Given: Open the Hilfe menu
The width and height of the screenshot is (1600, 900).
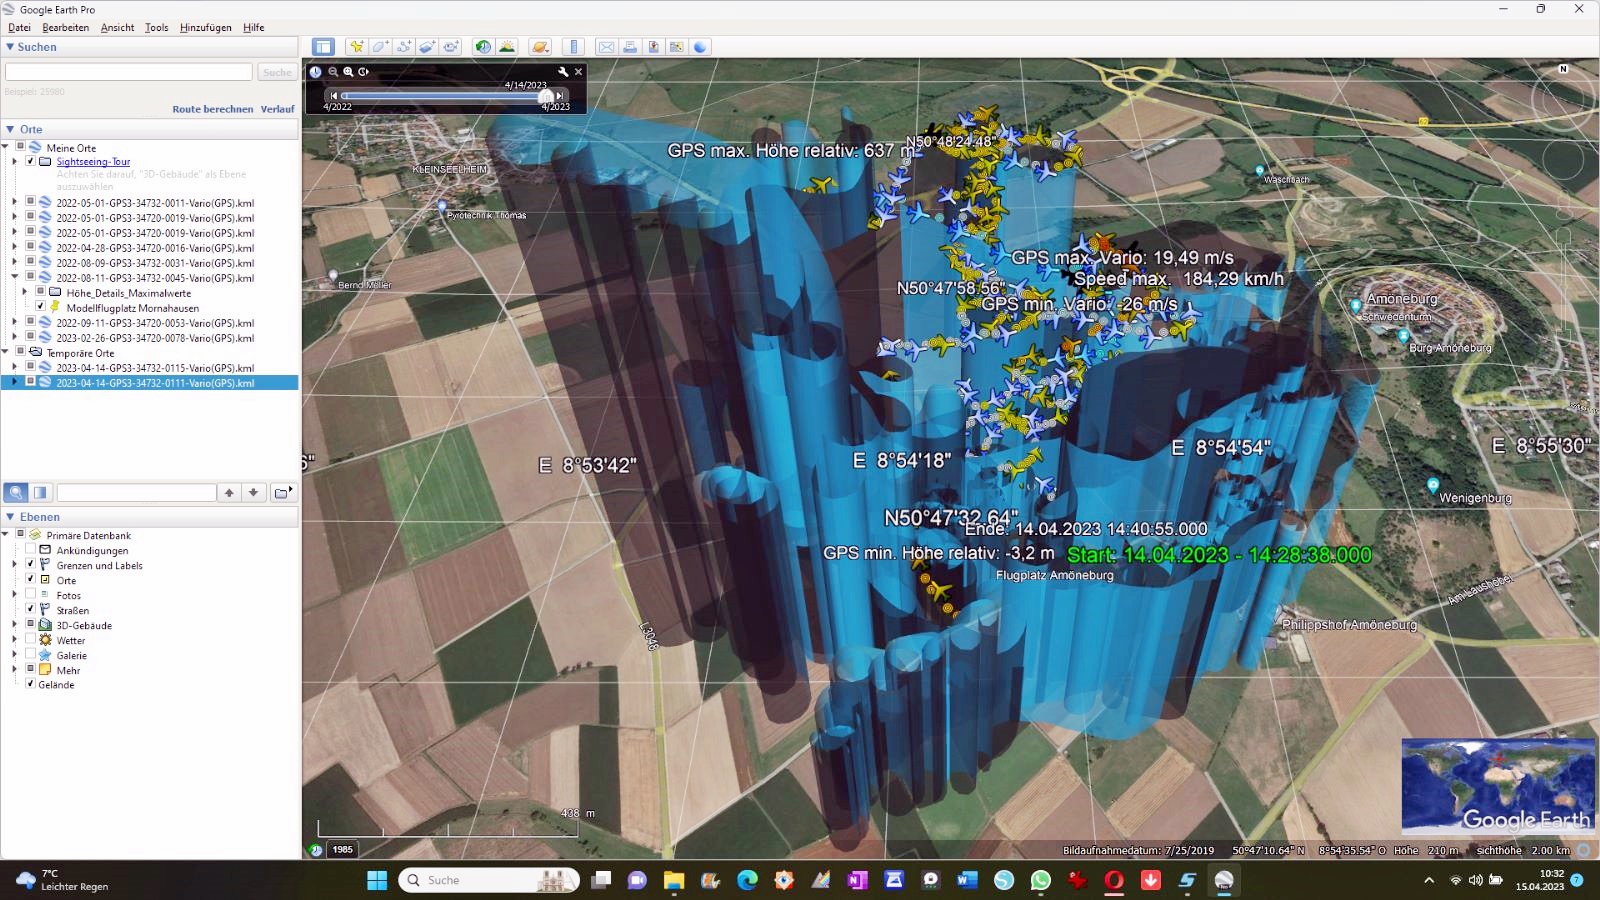Looking at the screenshot, I should pyautogui.click(x=253, y=27).
